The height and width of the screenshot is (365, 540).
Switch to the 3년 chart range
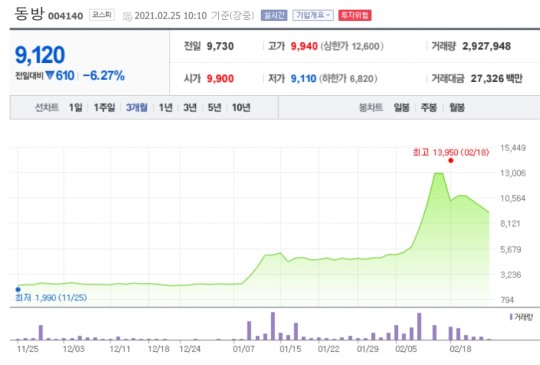click(190, 108)
